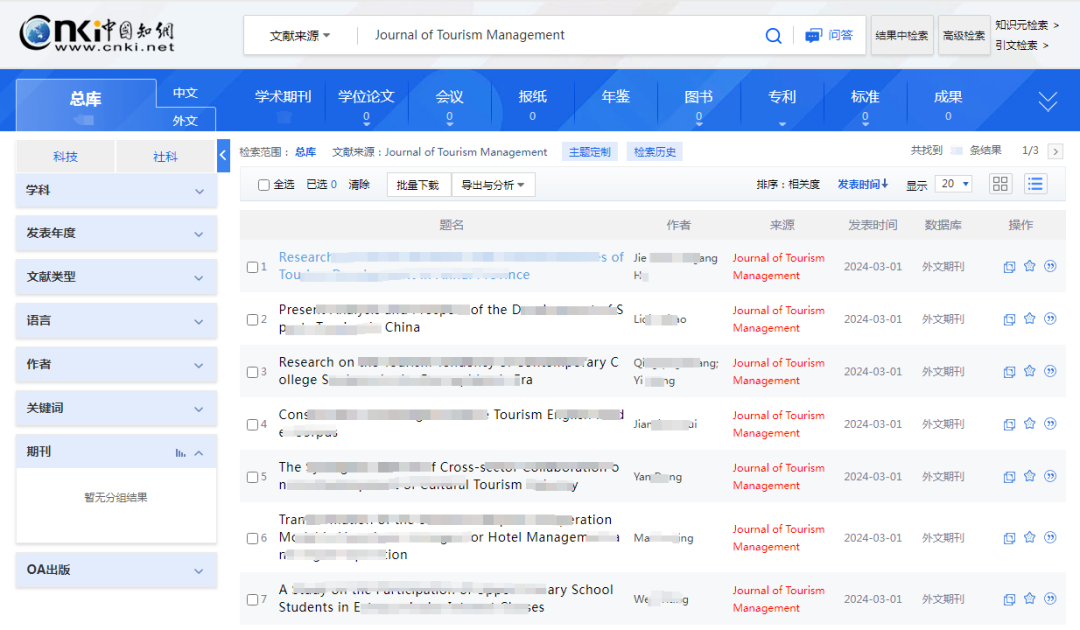Expand the 学科 filter panel

(116, 191)
